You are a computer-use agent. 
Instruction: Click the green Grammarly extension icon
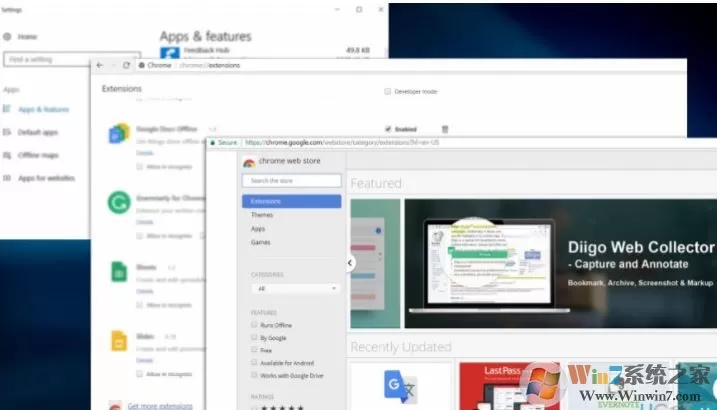coord(119,202)
